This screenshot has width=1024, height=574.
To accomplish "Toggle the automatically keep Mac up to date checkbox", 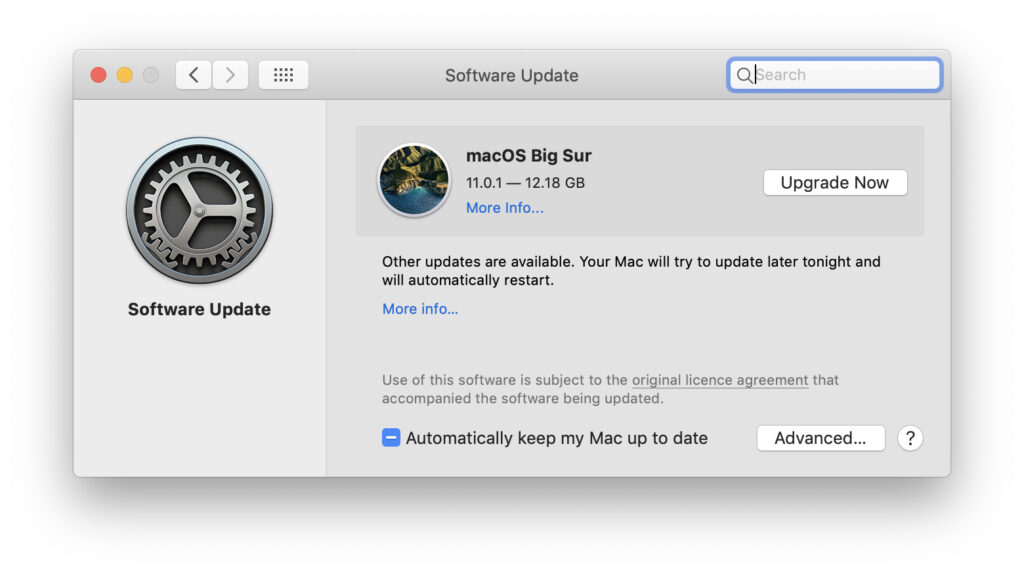I will 391,438.
